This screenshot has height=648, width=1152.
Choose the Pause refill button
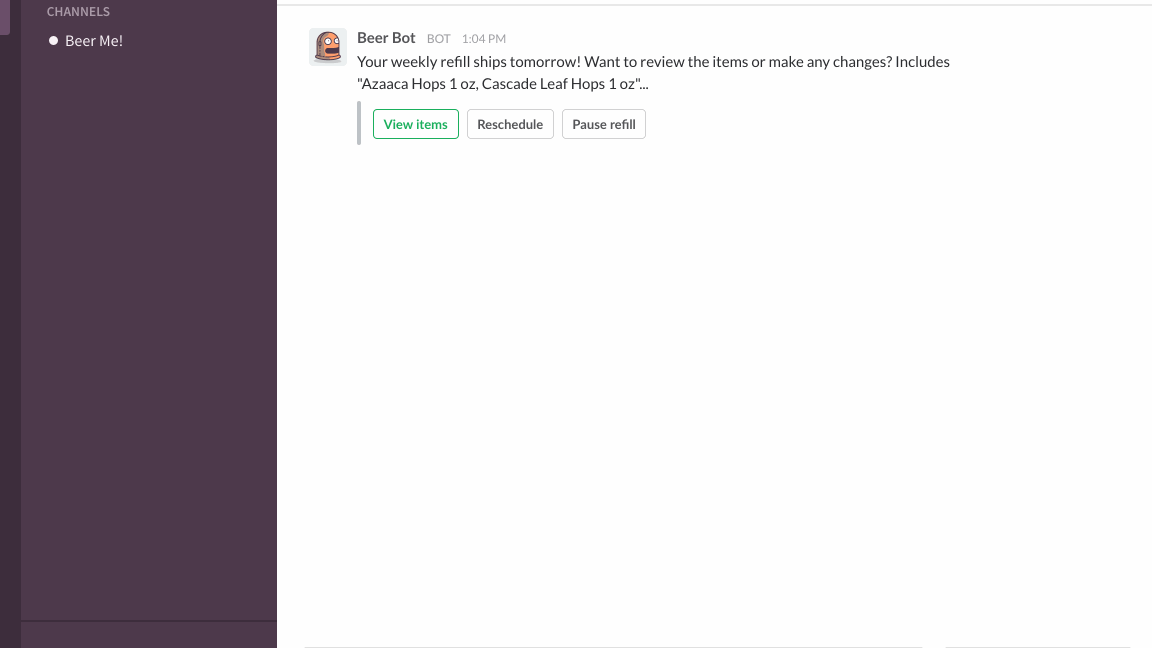point(604,124)
